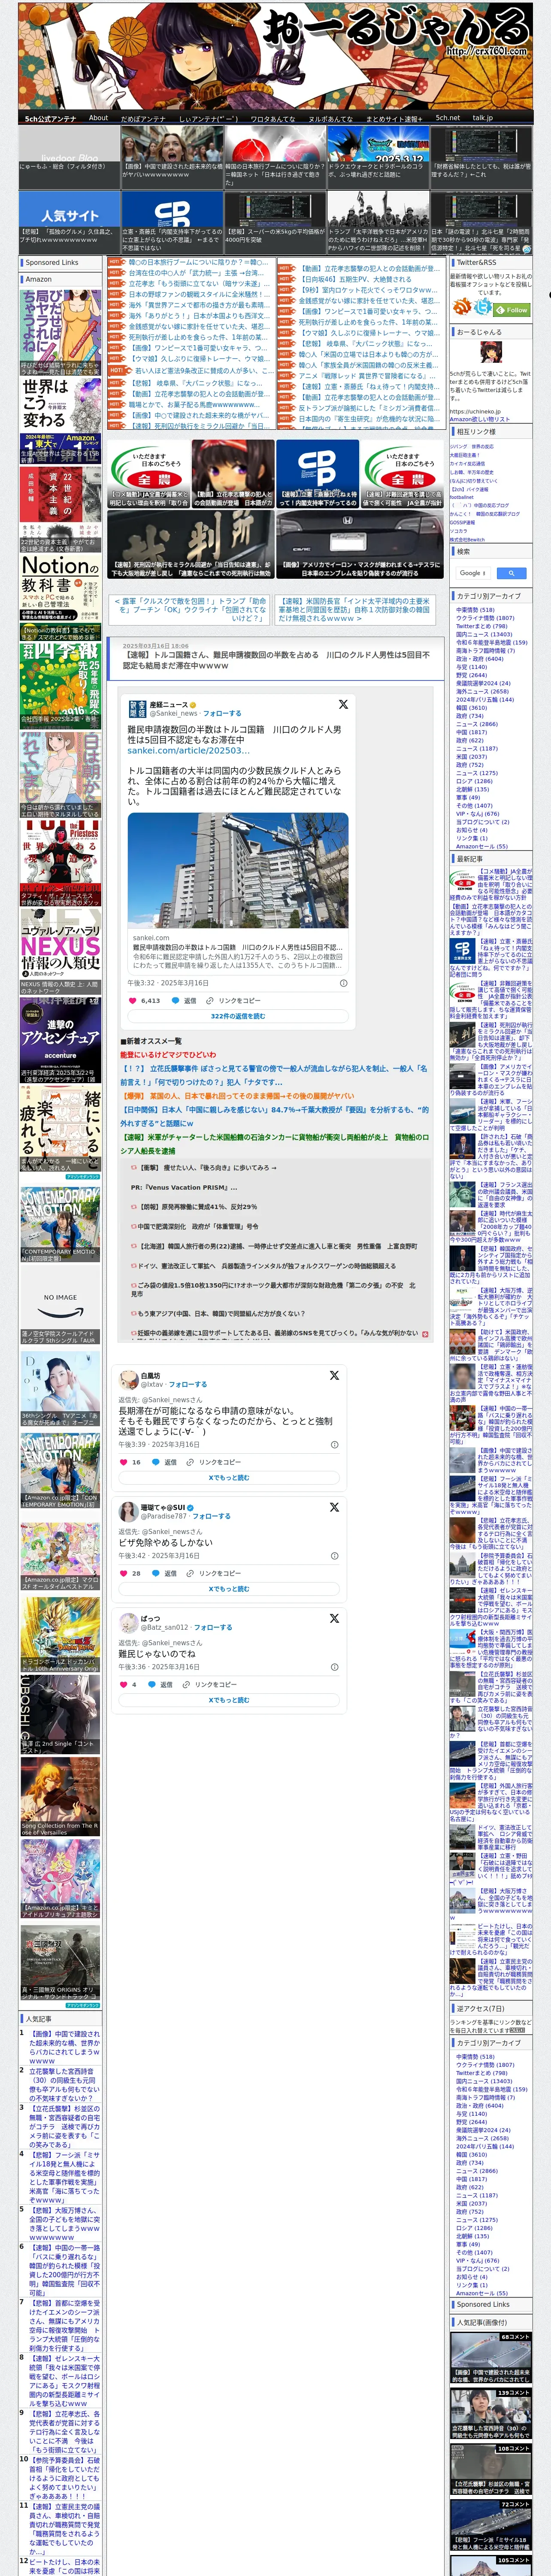Click the green Follow button in sidebar
551x2576 pixels.
point(512,310)
